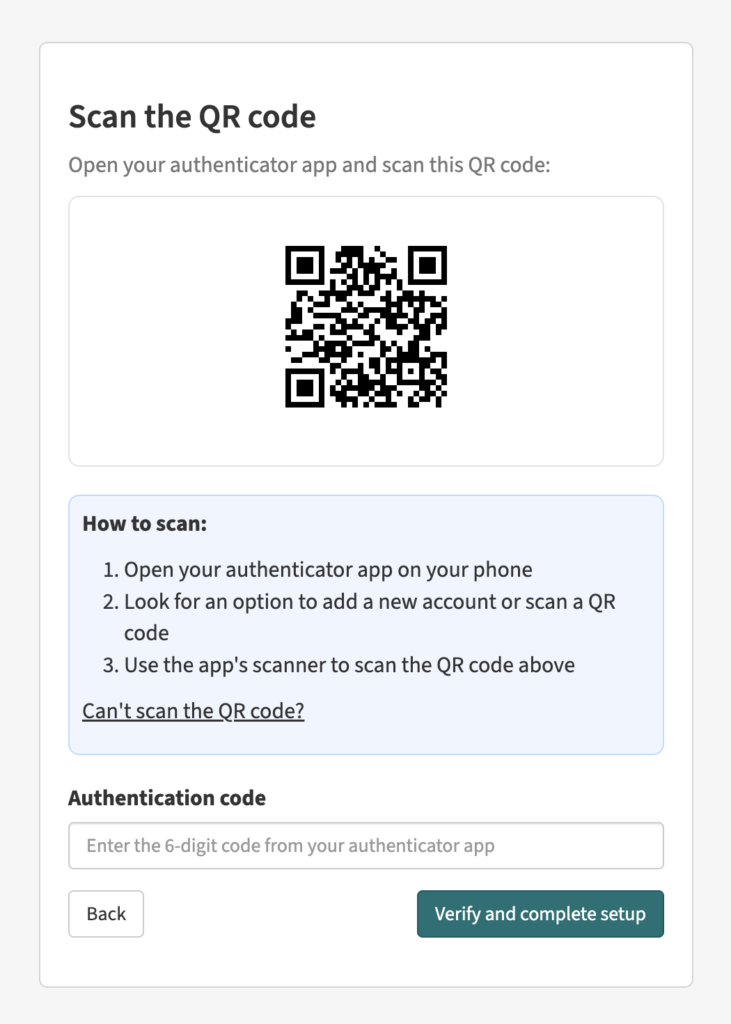The image size is (731, 1024).
Task: Click the bottom-left finder square of the QR code
Action: 305,388
